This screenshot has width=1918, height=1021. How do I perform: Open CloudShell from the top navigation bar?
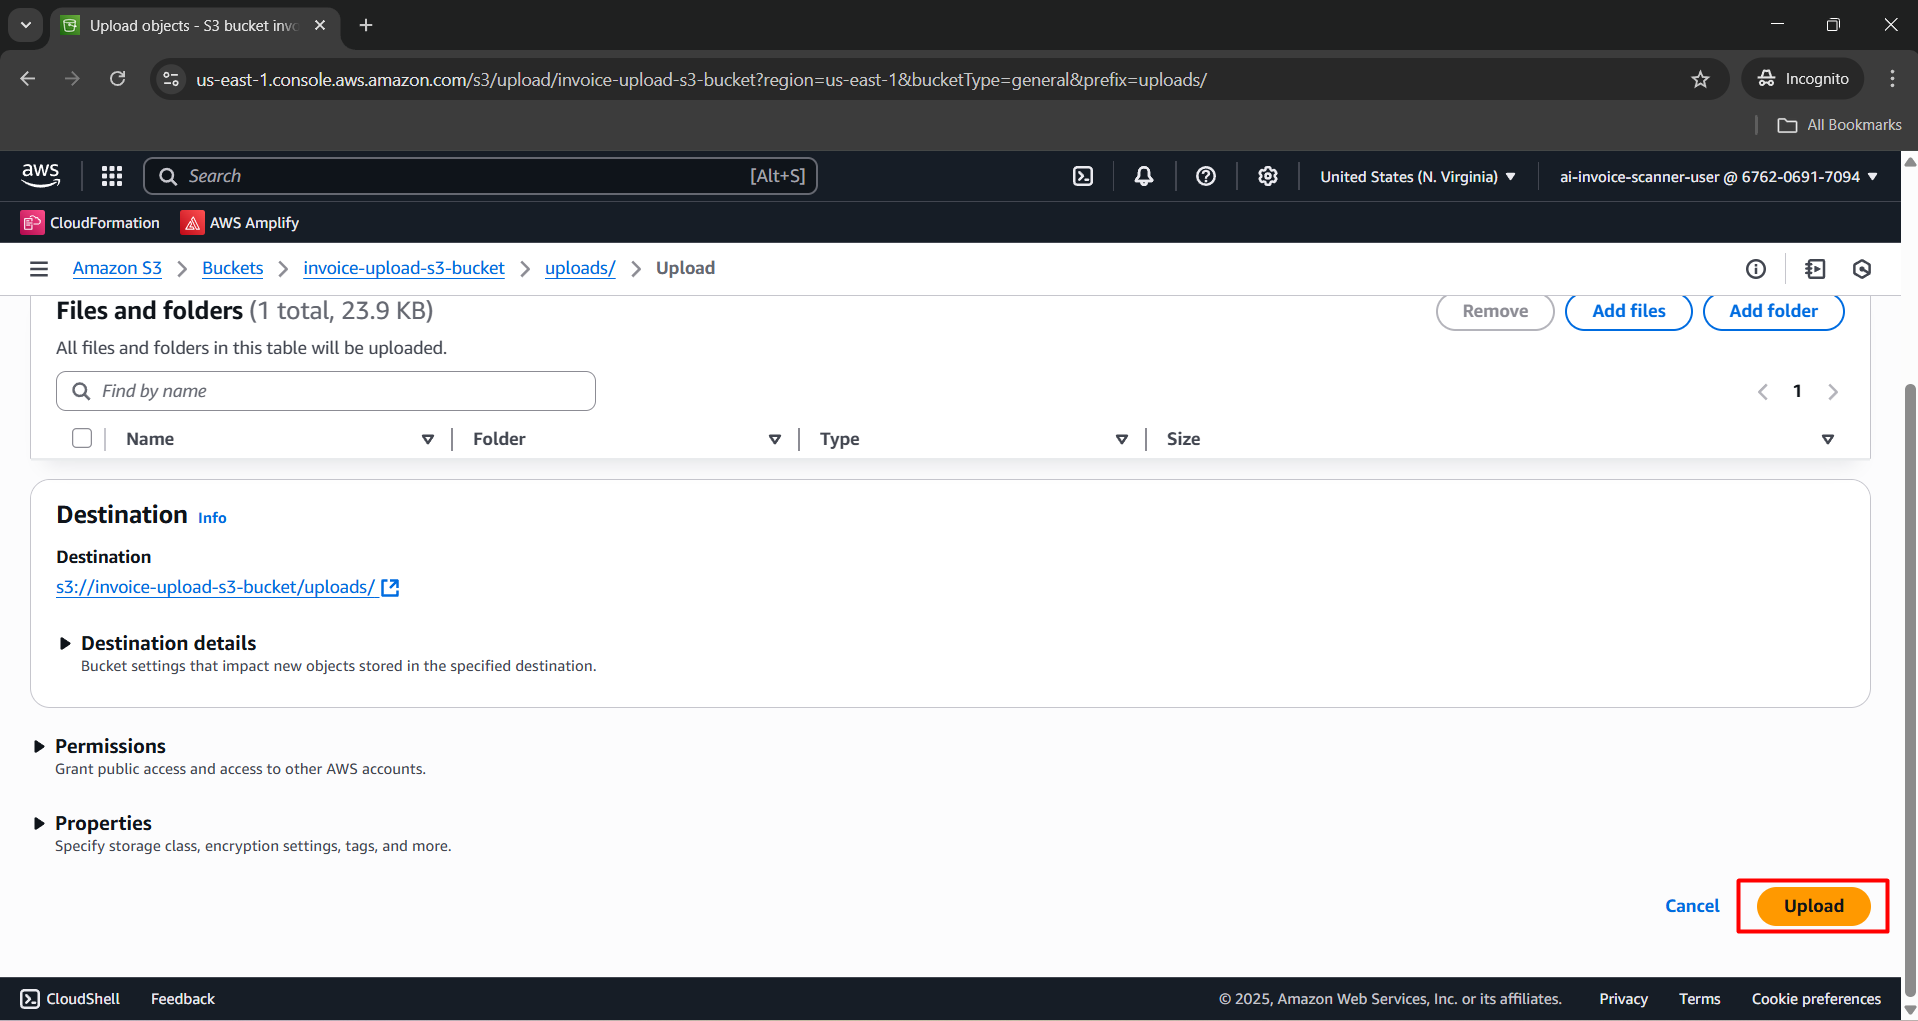click(1083, 175)
